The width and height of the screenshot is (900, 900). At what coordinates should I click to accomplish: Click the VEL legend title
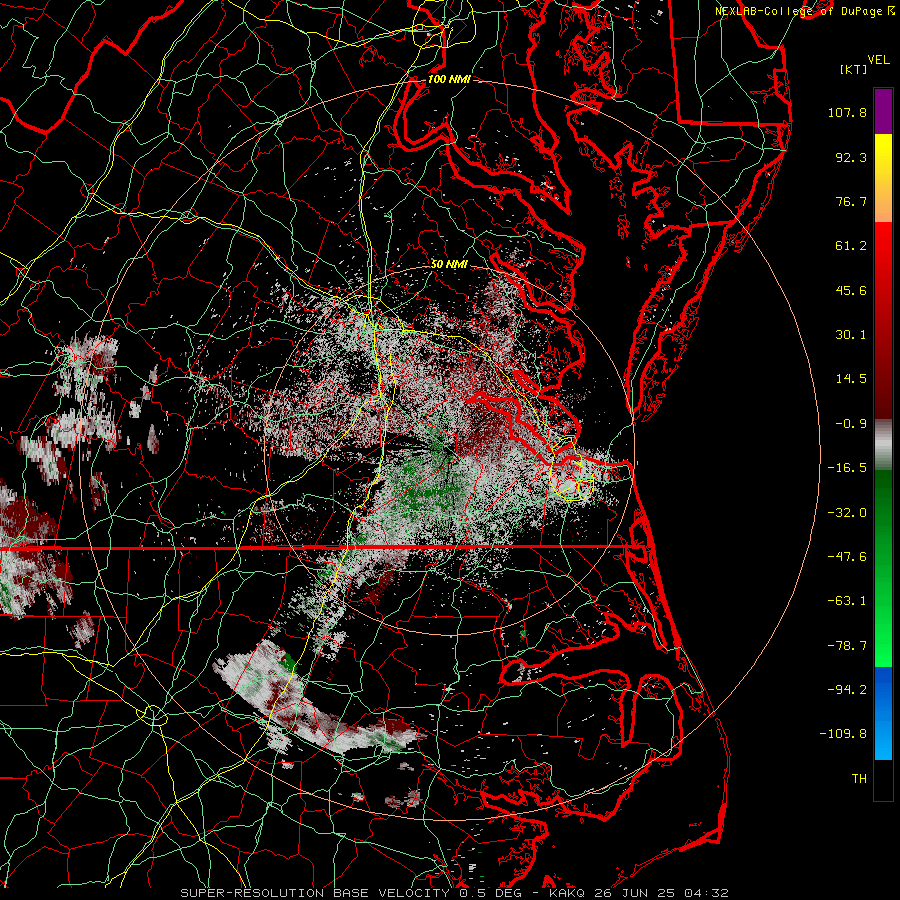879,60
